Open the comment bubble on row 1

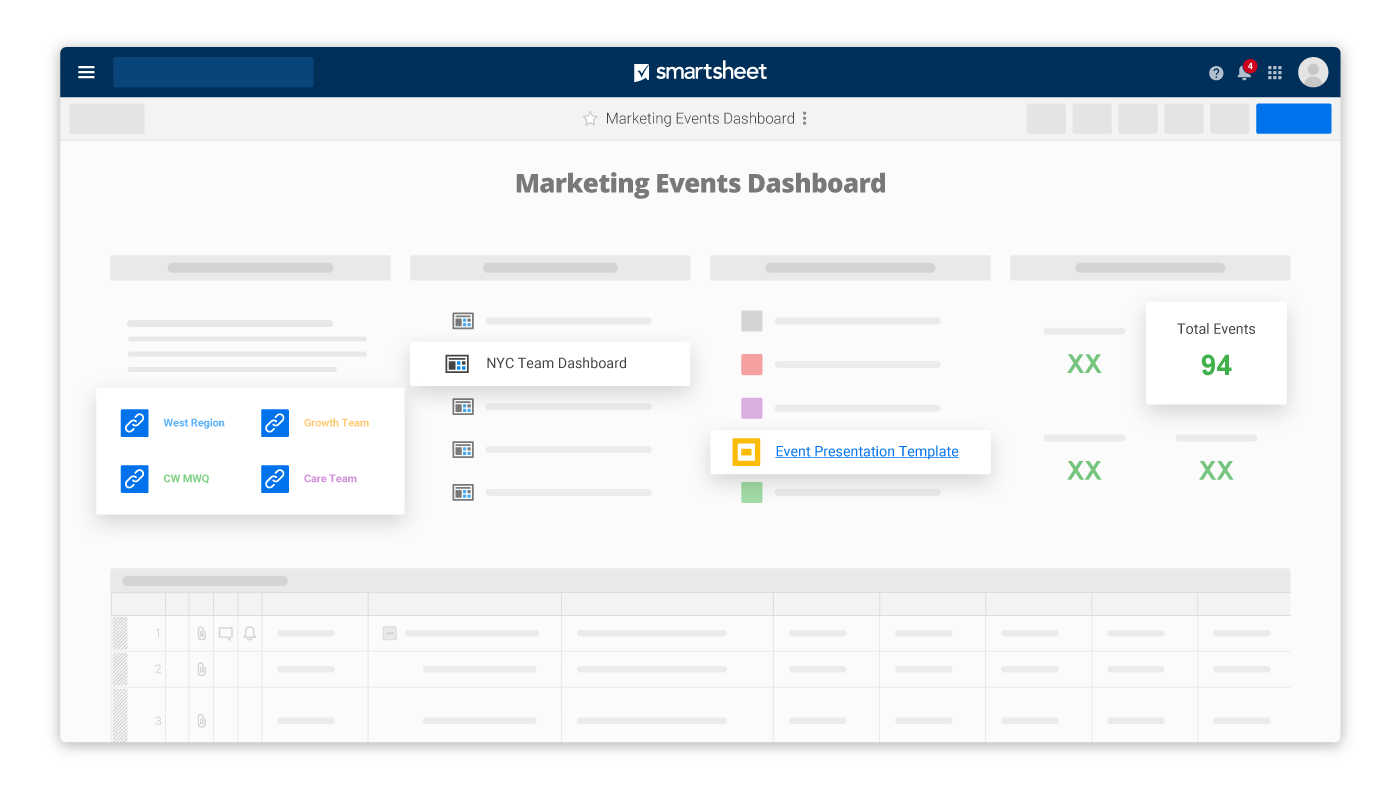(x=226, y=633)
